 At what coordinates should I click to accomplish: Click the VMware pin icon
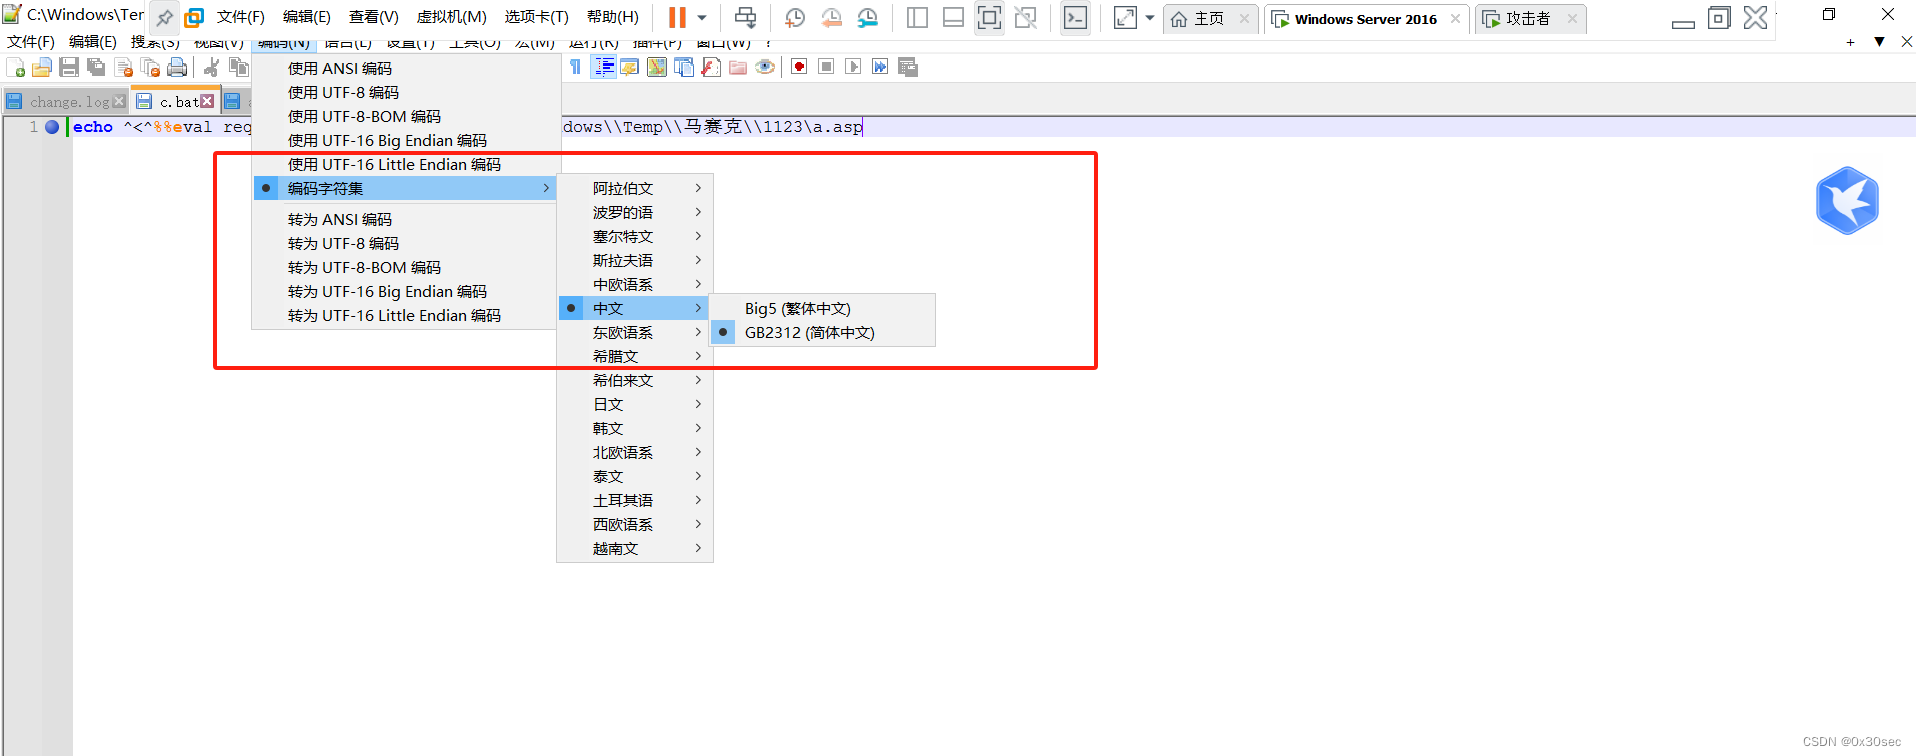pos(164,18)
